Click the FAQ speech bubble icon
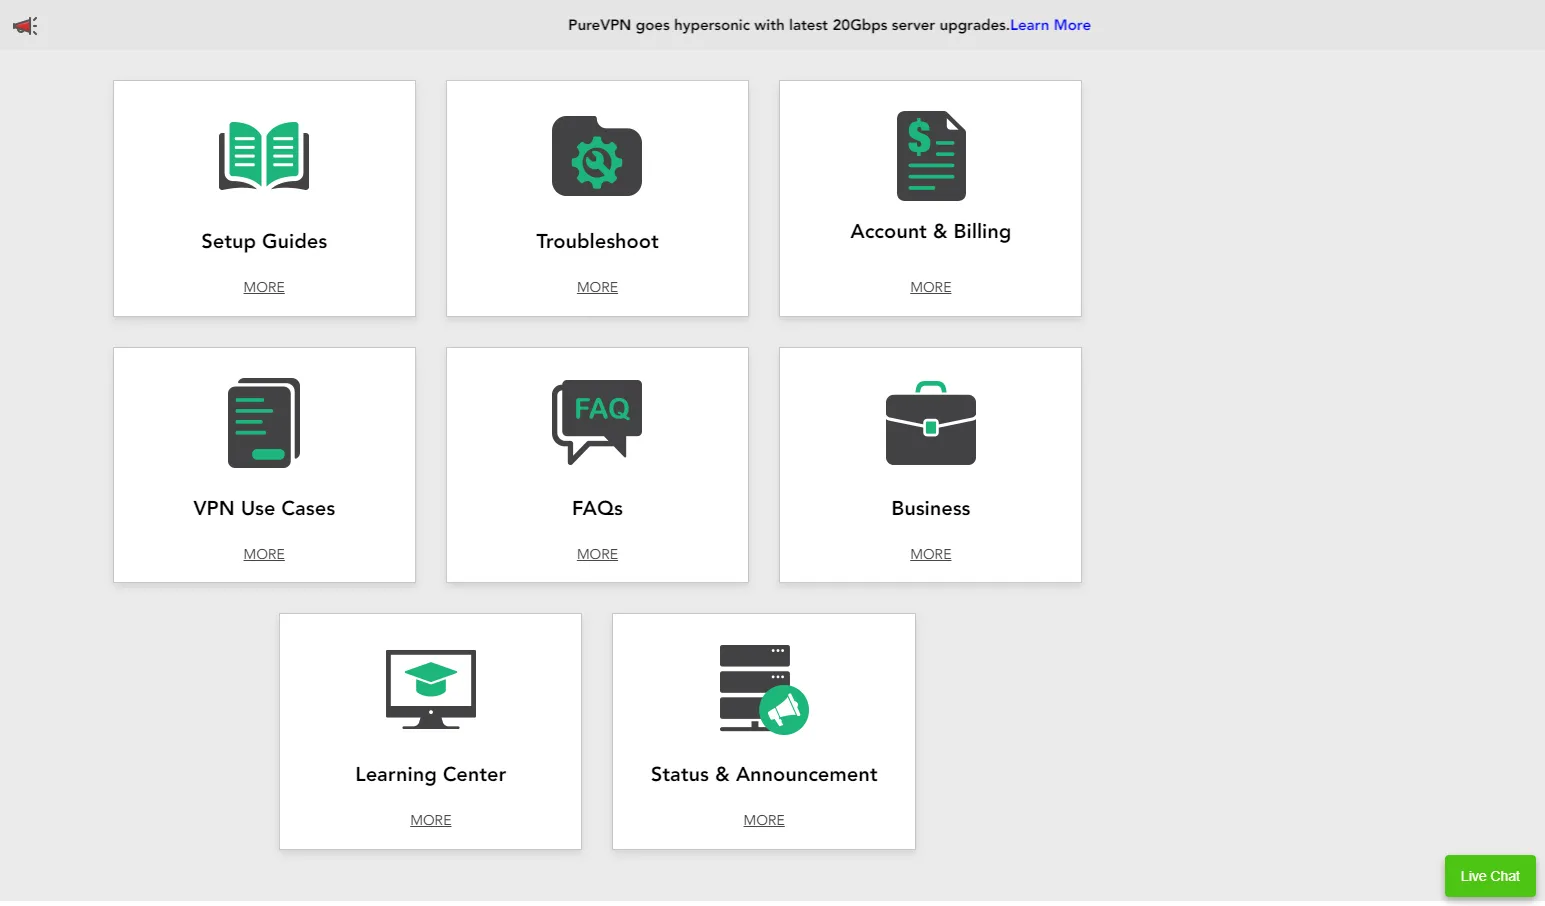 pyautogui.click(x=597, y=422)
